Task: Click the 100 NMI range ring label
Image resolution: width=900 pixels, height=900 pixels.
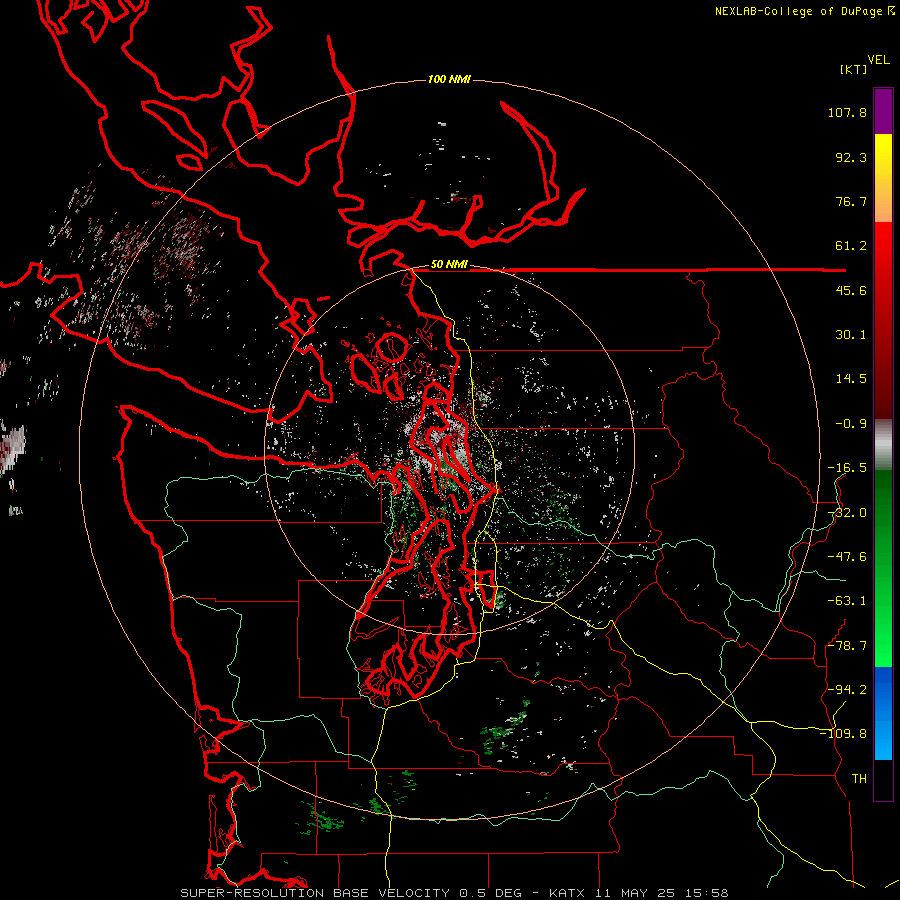Action: coord(449,79)
